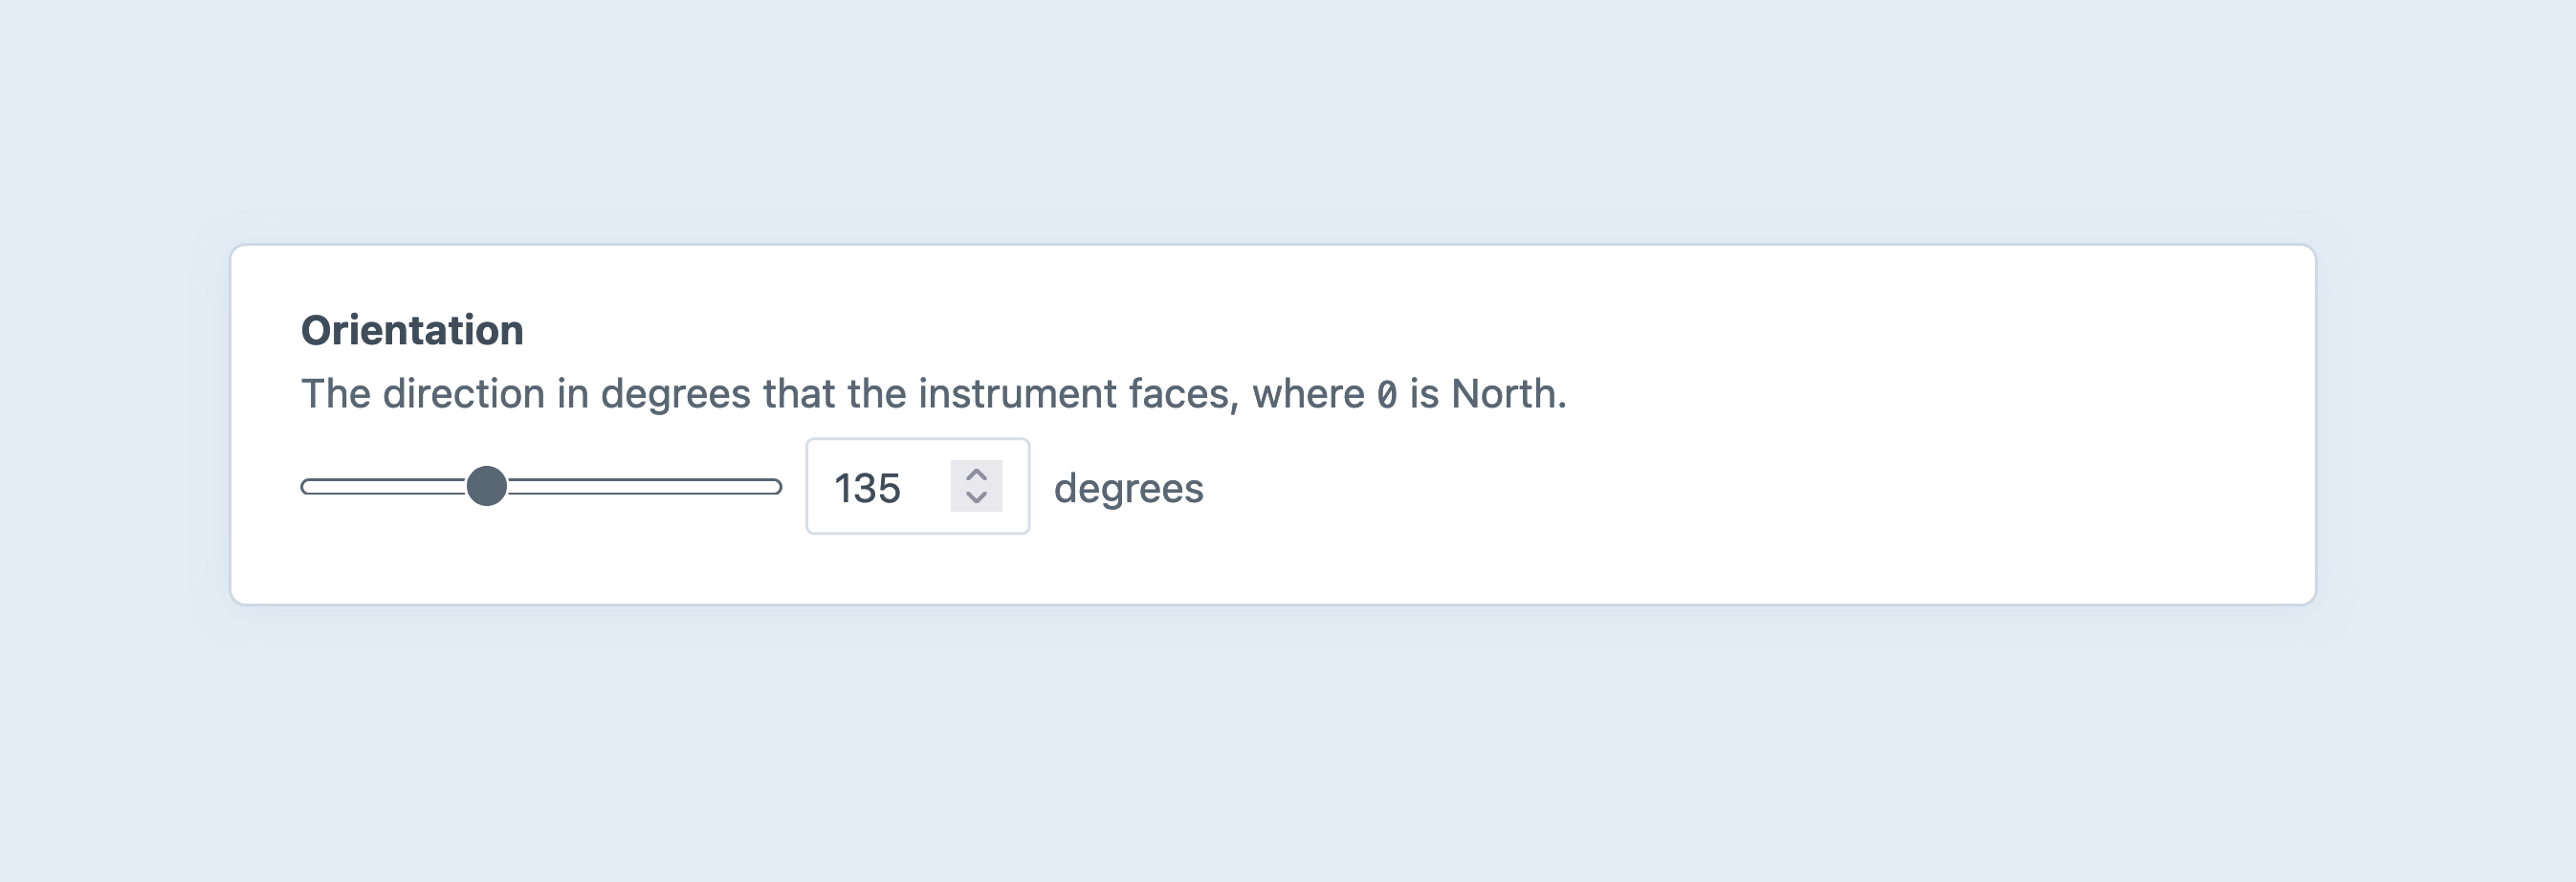
Task: Click the 135 value text
Action: point(867,489)
